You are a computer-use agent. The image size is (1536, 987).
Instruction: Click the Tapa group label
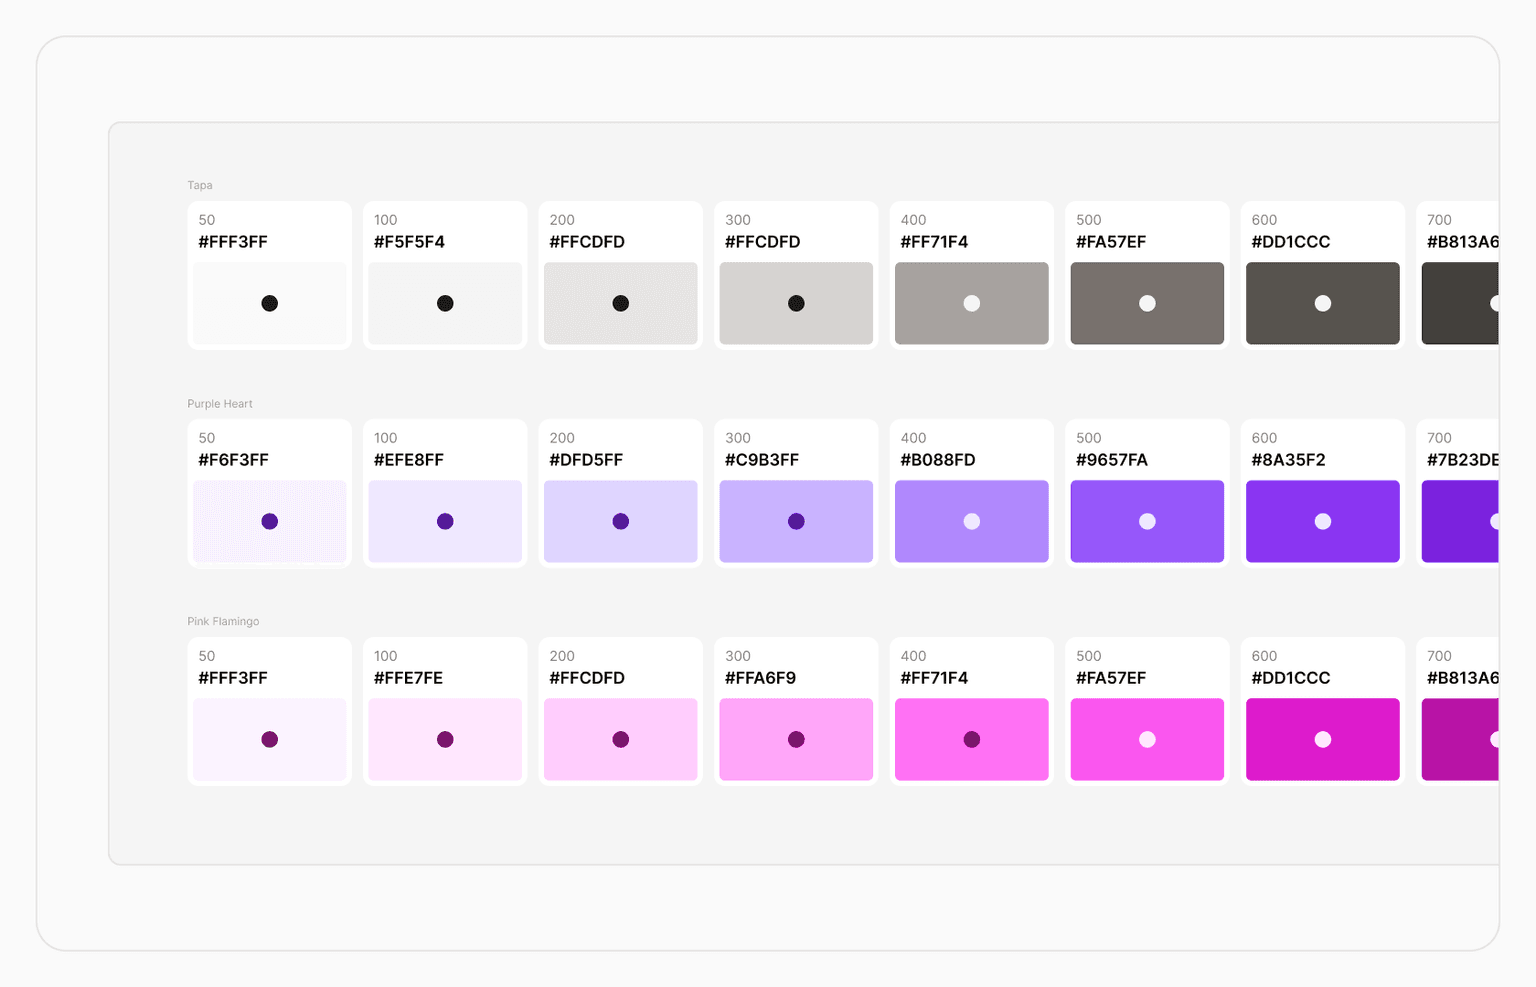tap(199, 185)
